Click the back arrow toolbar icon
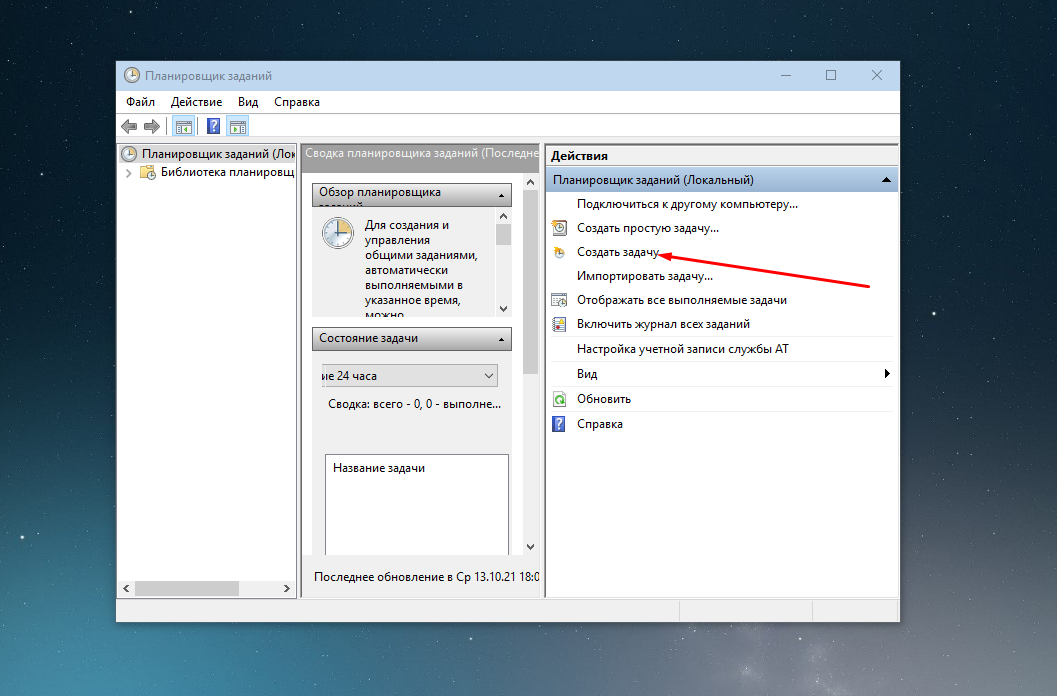Screen dimensions: 1057x696 point(129,126)
